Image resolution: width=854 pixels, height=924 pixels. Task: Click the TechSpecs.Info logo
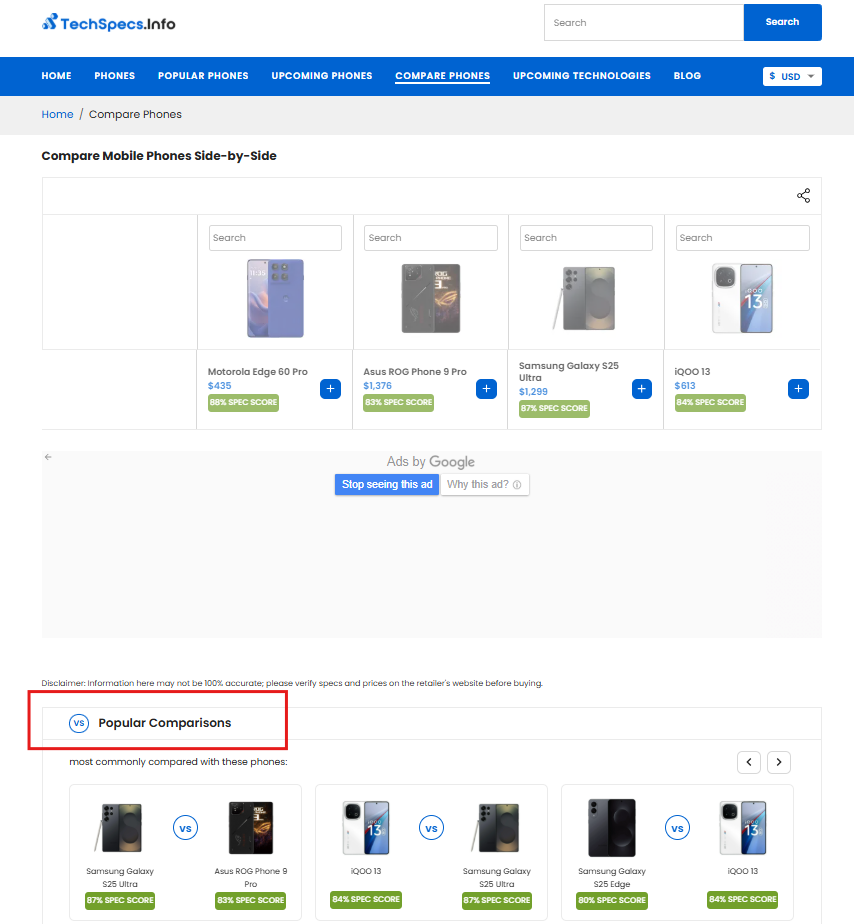108,23
